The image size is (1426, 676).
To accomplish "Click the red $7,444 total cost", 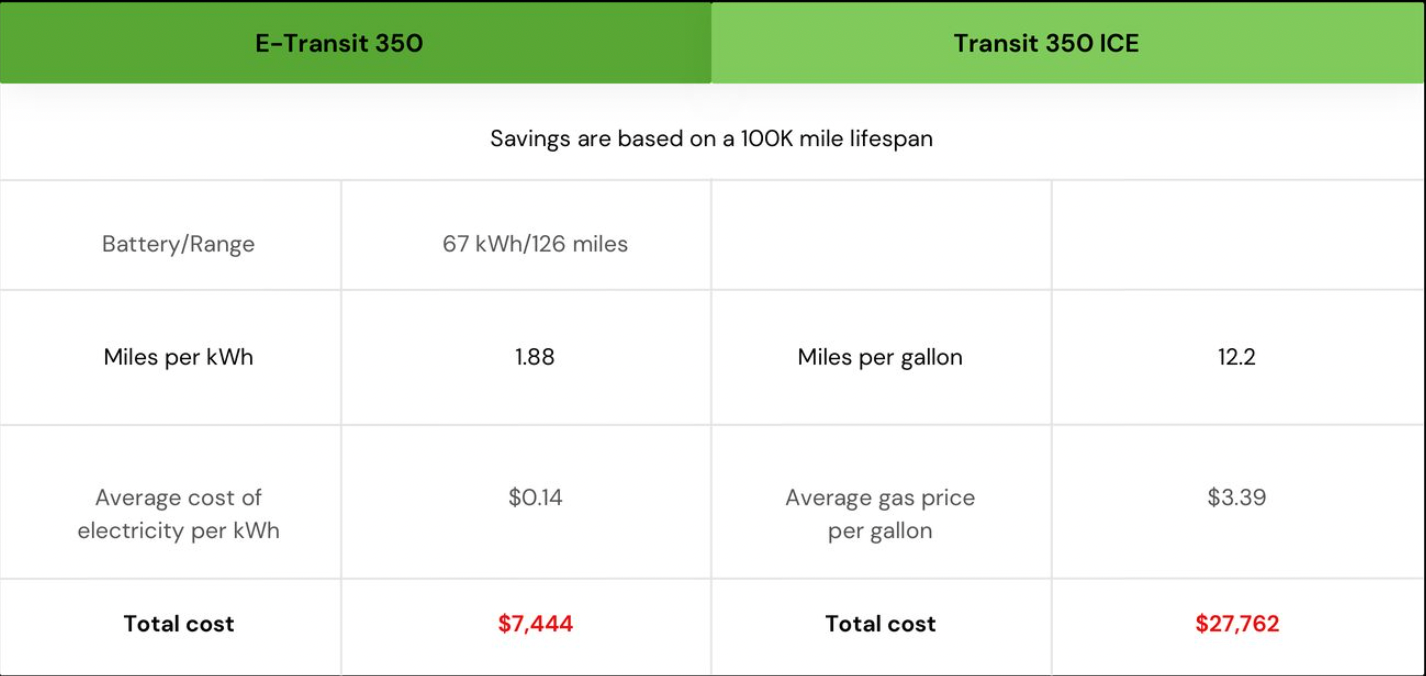I will click(x=535, y=624).
